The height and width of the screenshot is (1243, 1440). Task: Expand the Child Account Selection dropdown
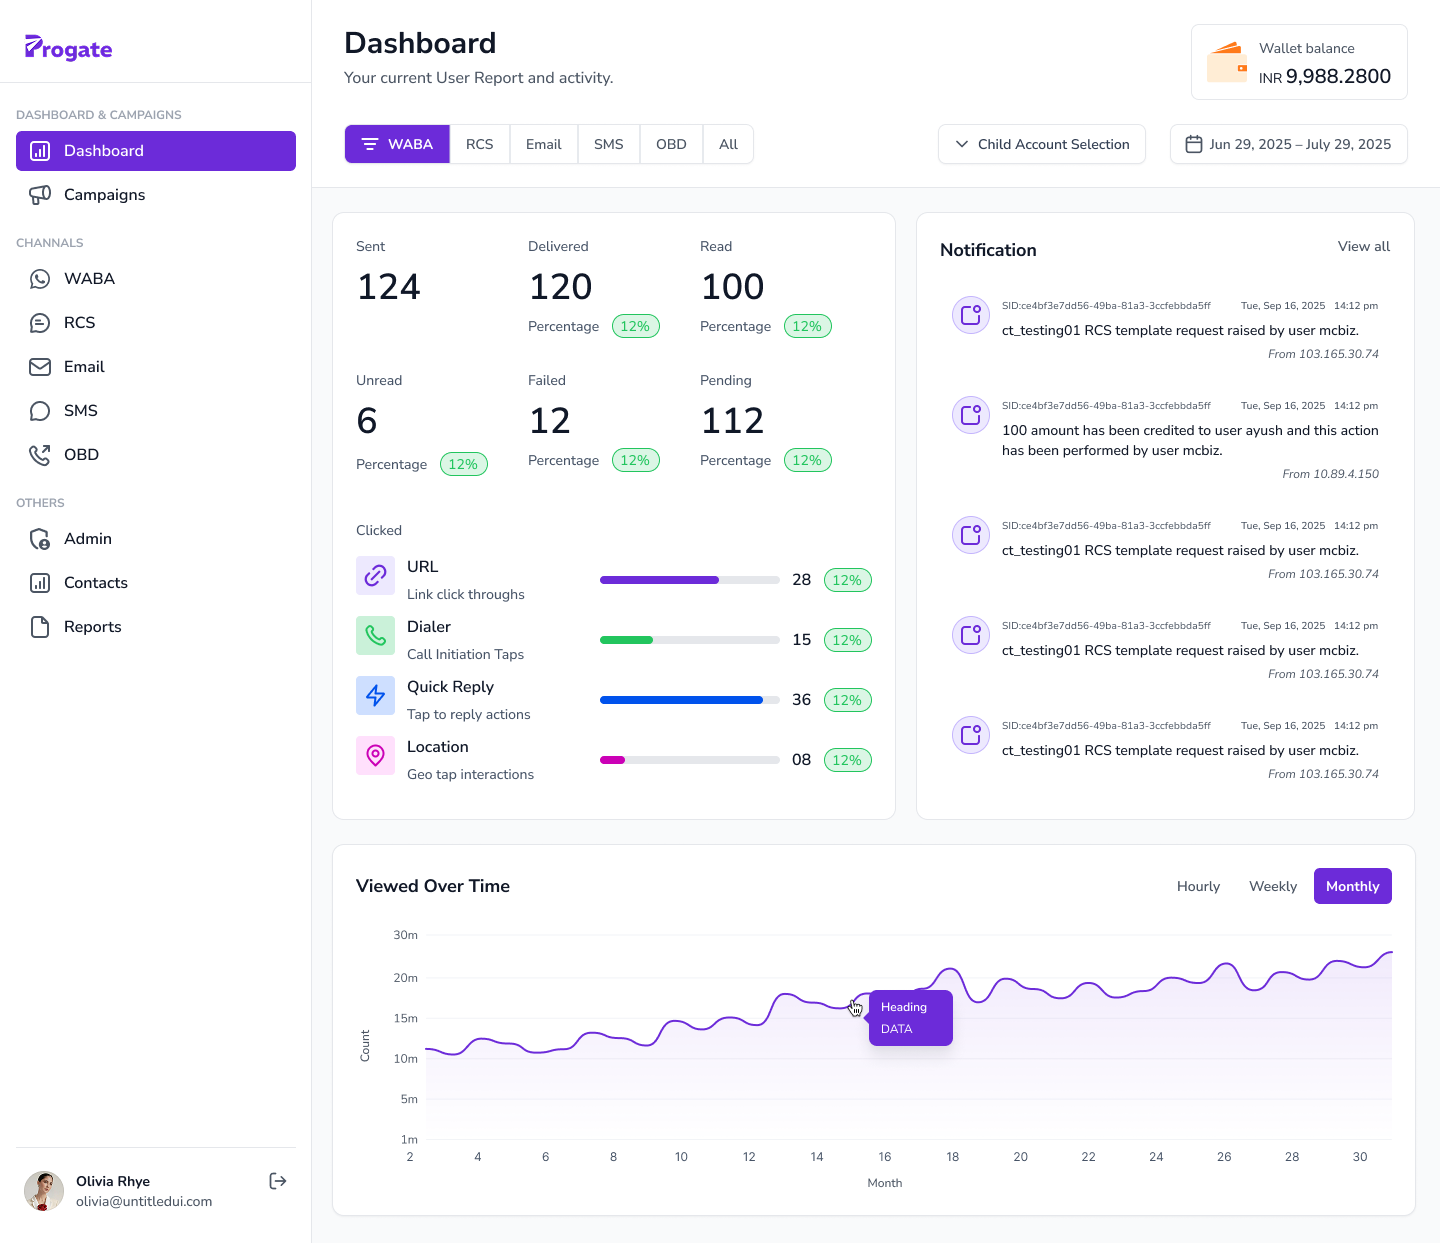[x=1042, y=144]
